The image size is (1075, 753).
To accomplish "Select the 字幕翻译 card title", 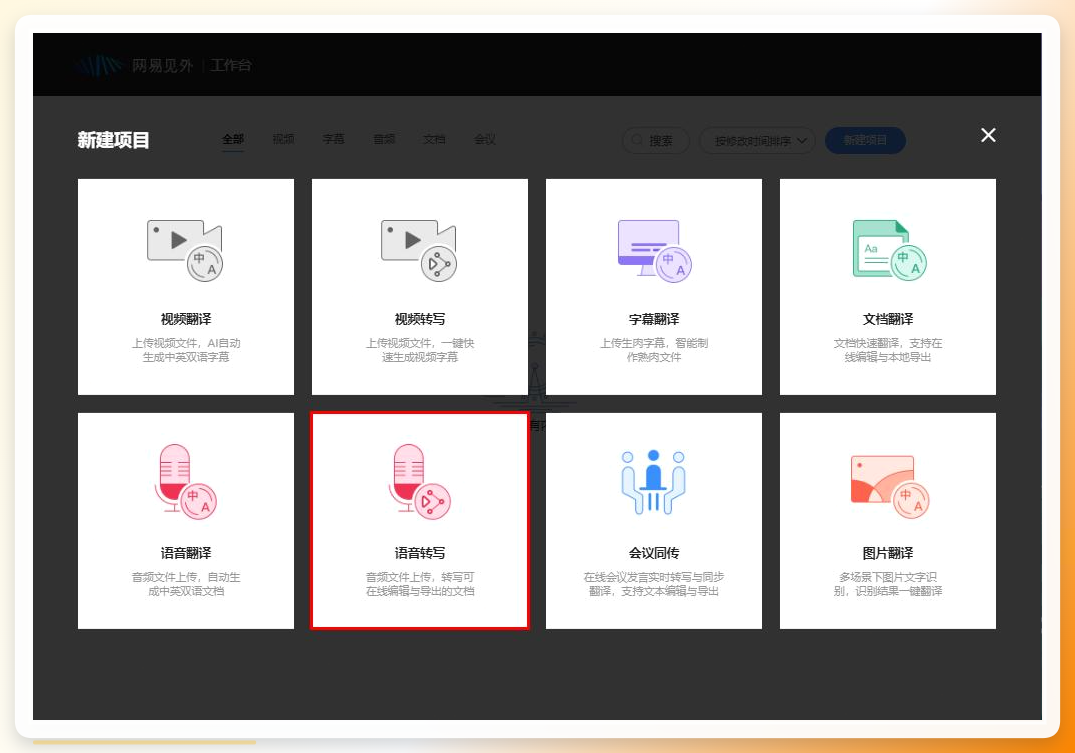I will 654,319.
